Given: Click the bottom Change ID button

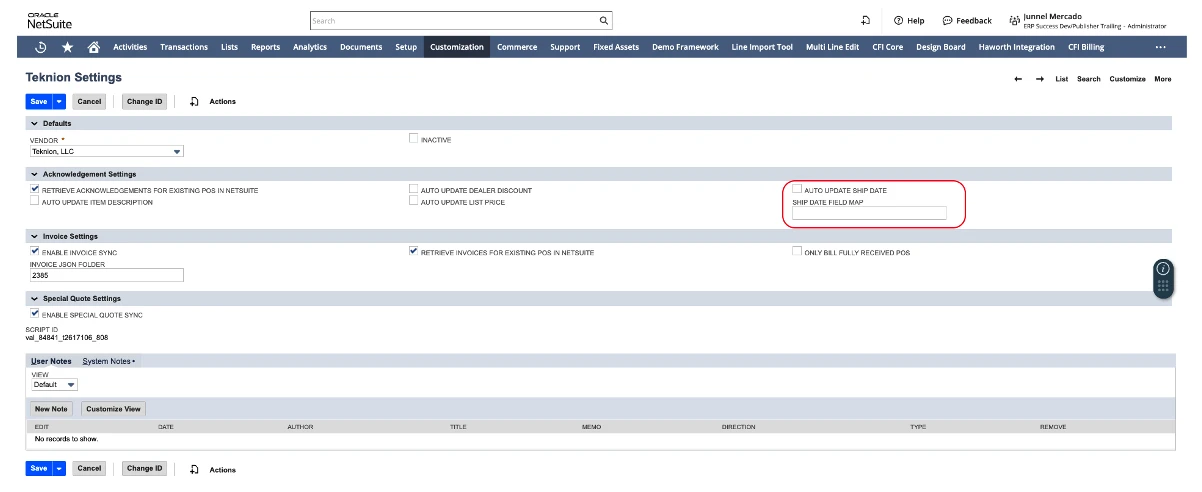Looking at the screenshot, I should (x=144, y=468).
